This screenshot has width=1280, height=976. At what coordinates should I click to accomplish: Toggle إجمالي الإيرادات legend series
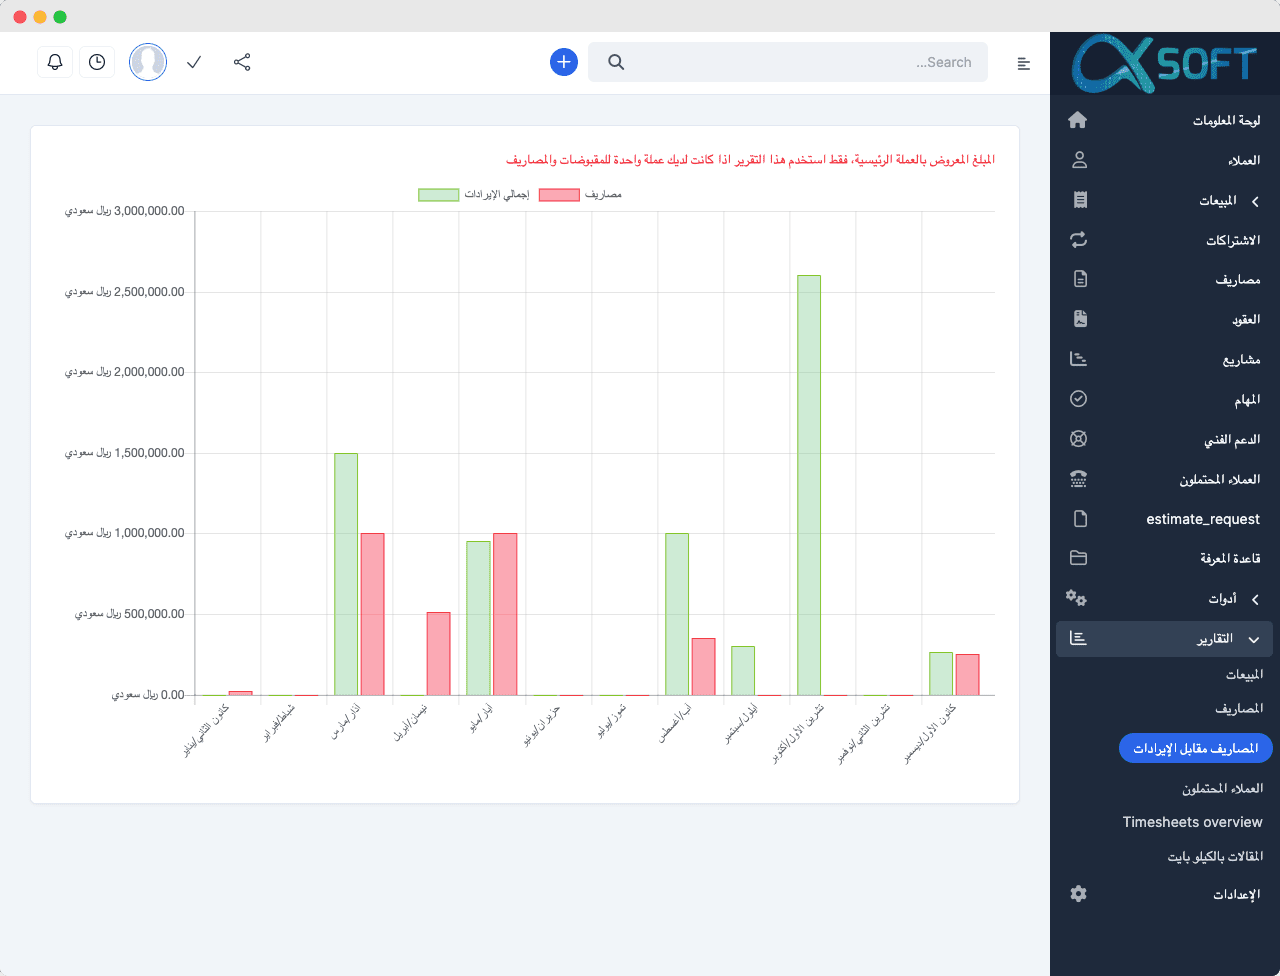[472, 195]
